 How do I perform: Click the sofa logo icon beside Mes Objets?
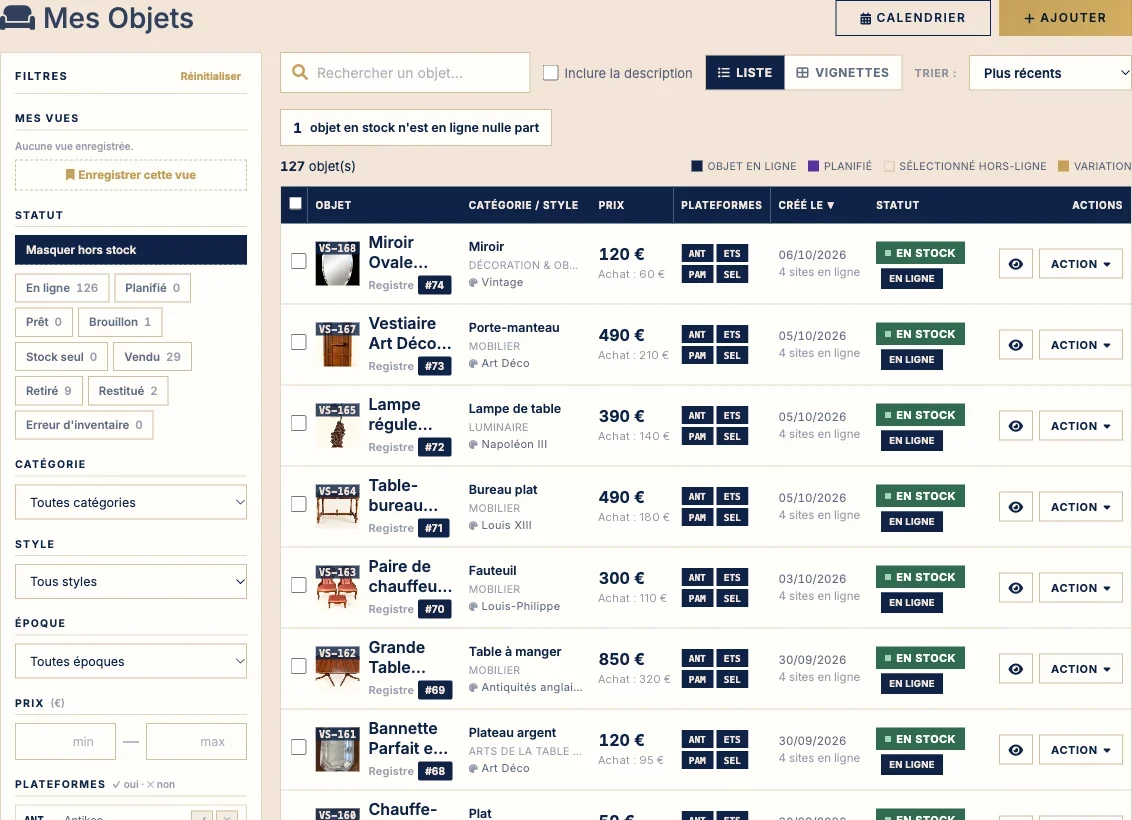(x=17, y=18)
